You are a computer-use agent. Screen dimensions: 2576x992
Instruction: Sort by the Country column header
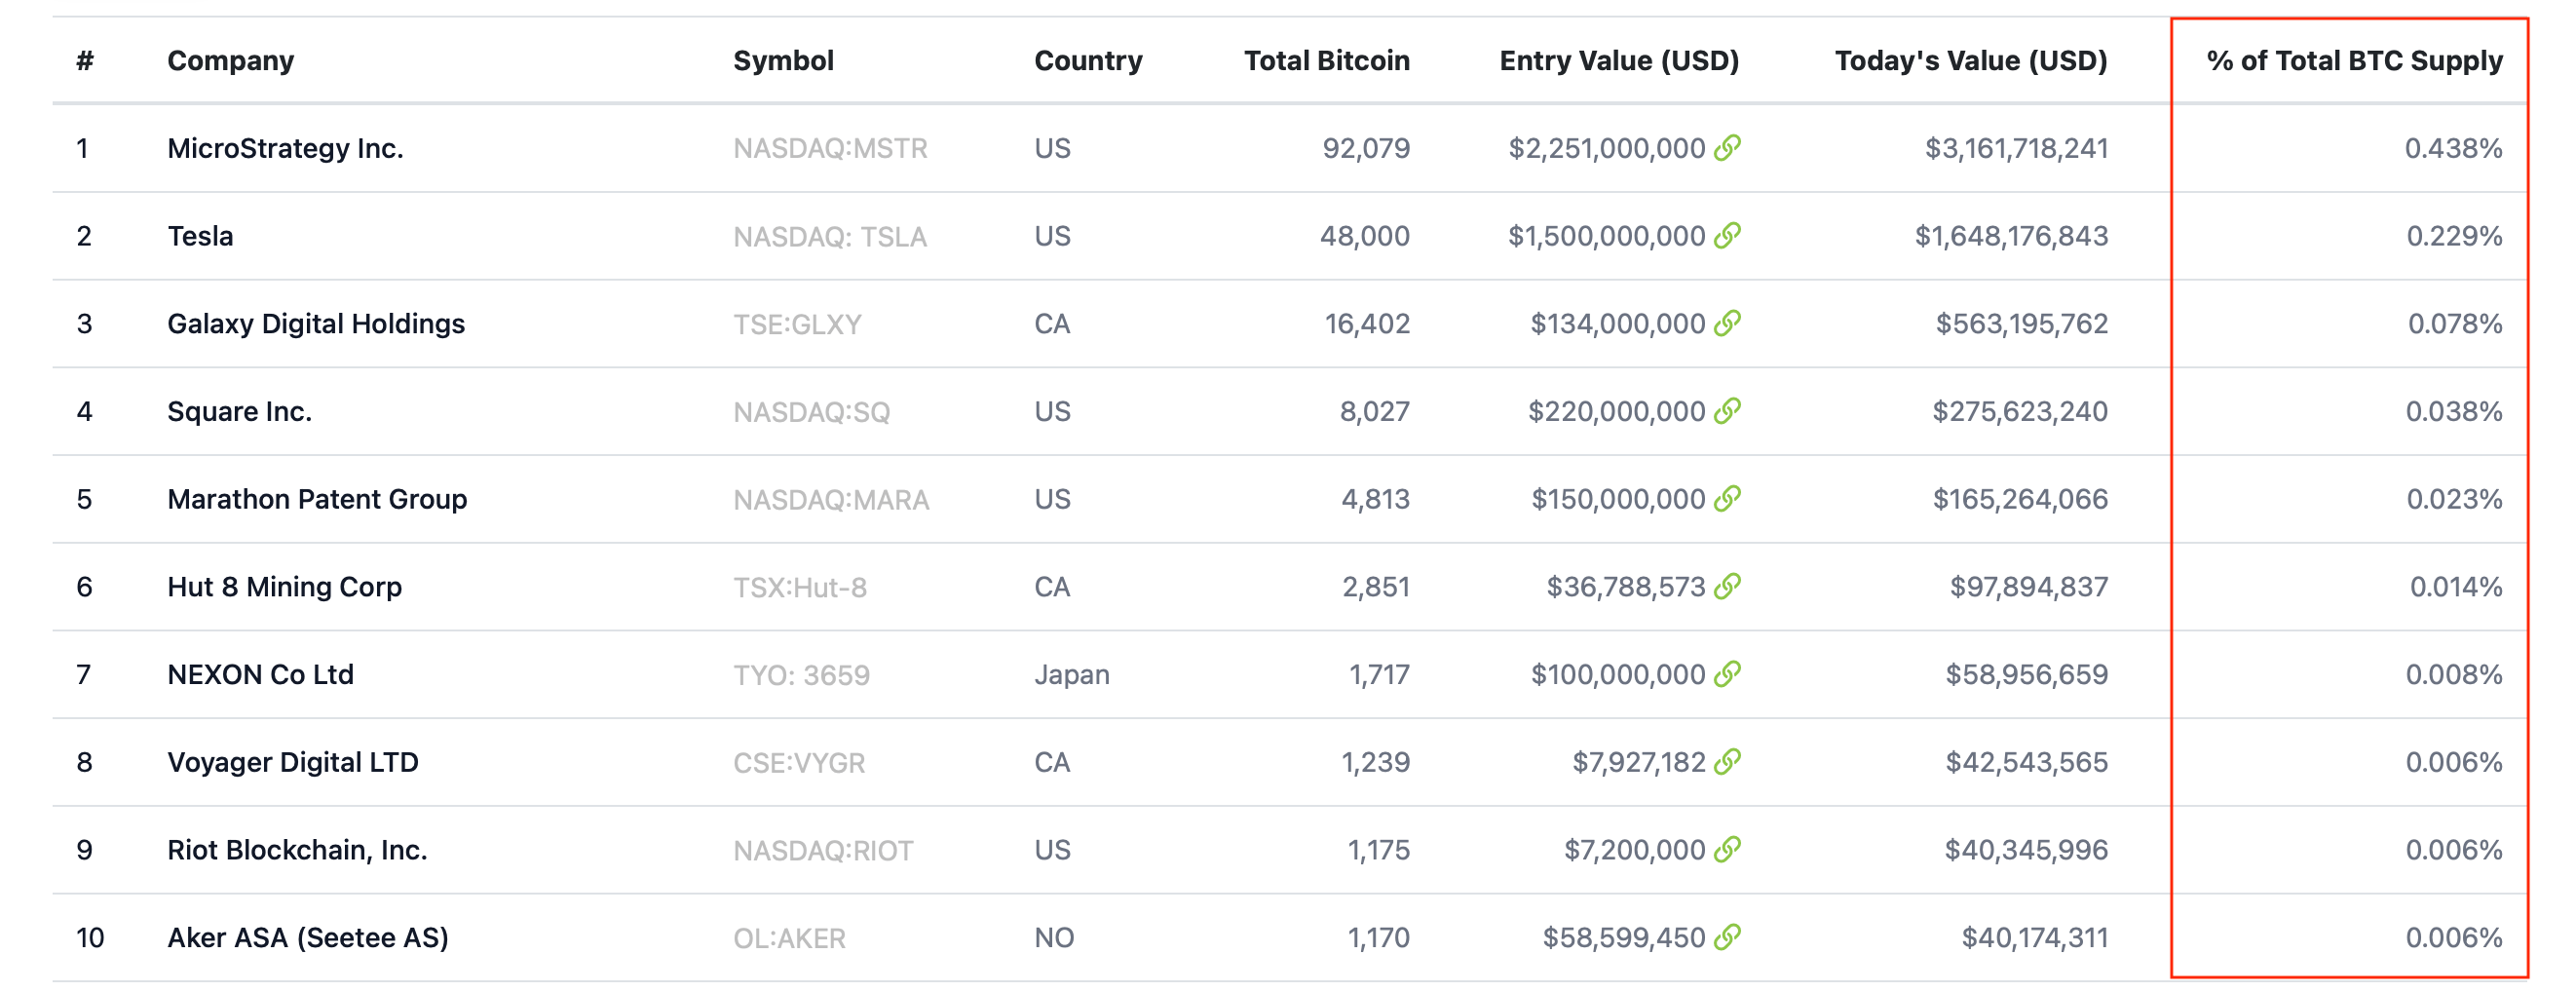1088,61
